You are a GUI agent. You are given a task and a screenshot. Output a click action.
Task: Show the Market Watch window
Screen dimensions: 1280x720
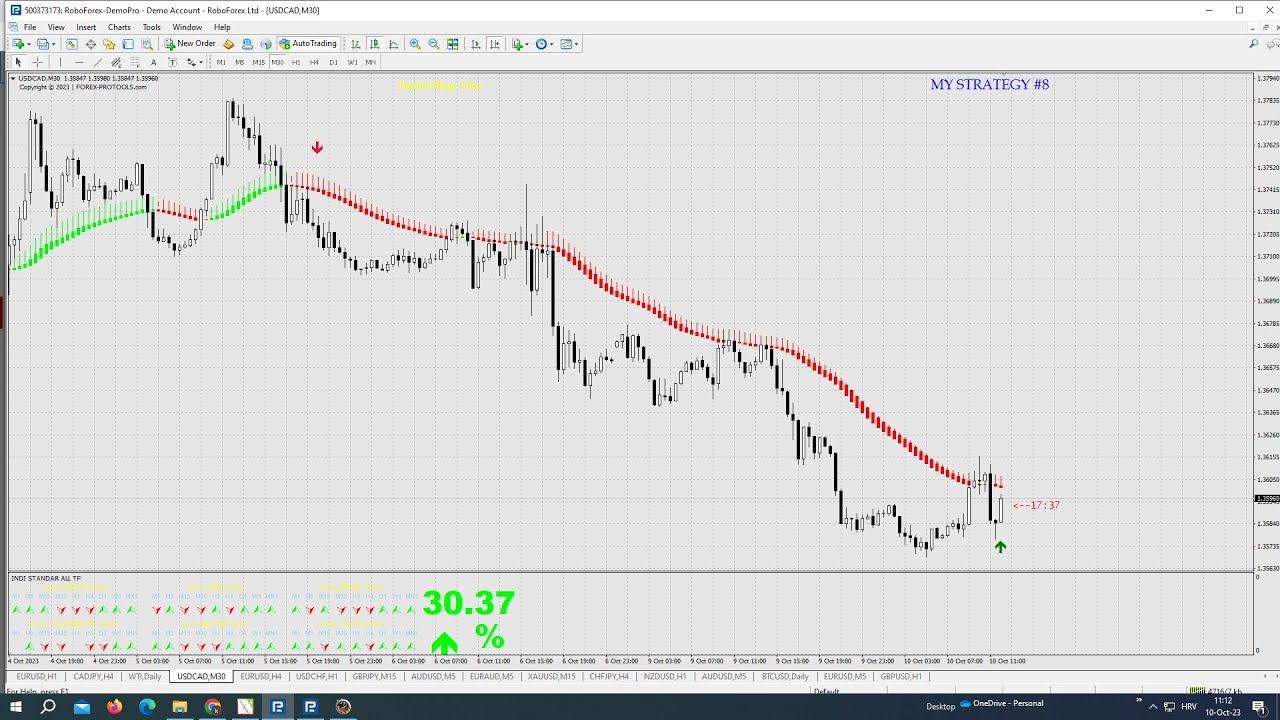pyautogui.click(x=72, y=44)
